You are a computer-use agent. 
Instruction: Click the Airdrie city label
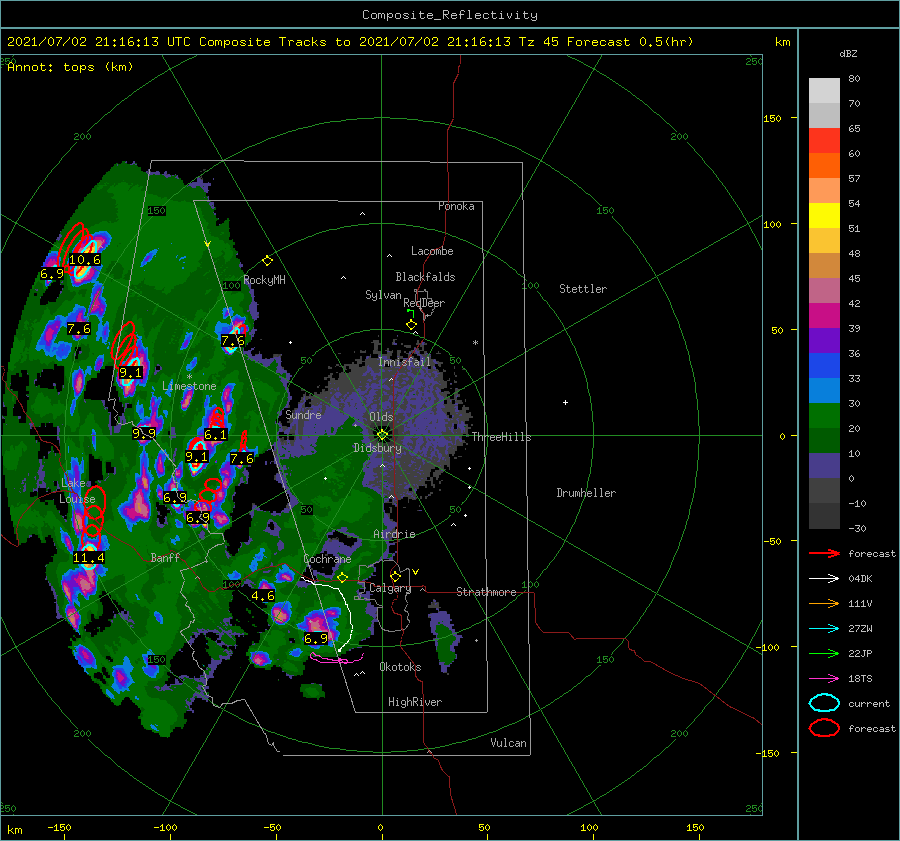394,534
